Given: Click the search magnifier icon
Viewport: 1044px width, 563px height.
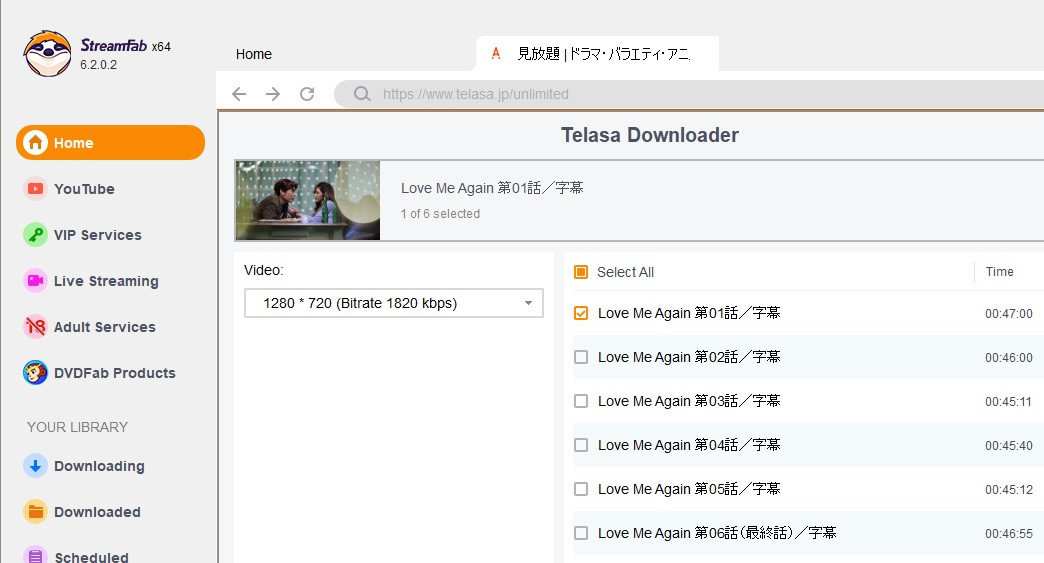Looking at the screenshot, I should tap(362, 94).
